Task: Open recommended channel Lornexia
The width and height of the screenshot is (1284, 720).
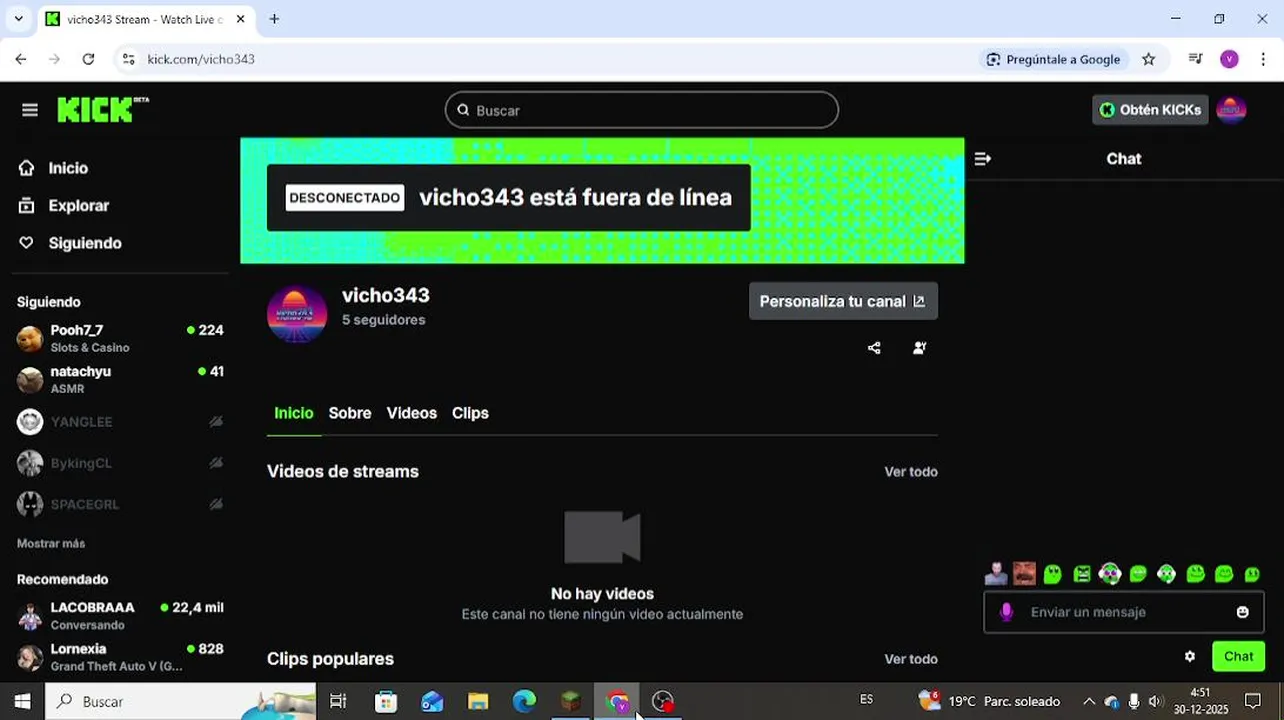Action: pyautogui.click(x=120, y=657)
